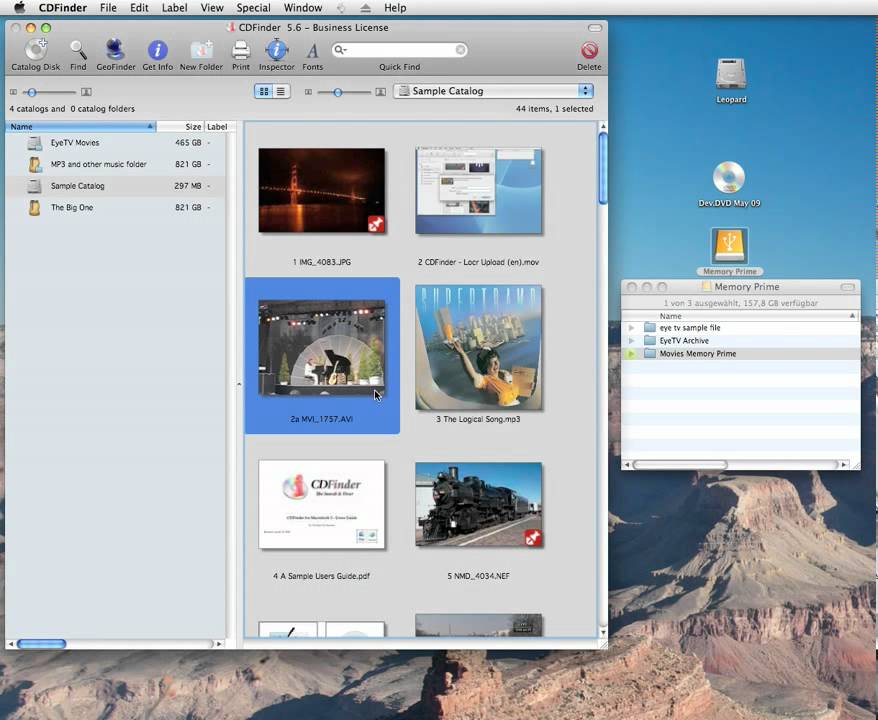Adjust the catalog list icon size slider

[32, 92]
